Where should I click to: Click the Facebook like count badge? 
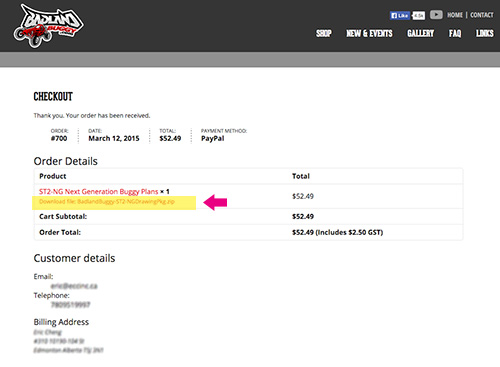point(419,15)
